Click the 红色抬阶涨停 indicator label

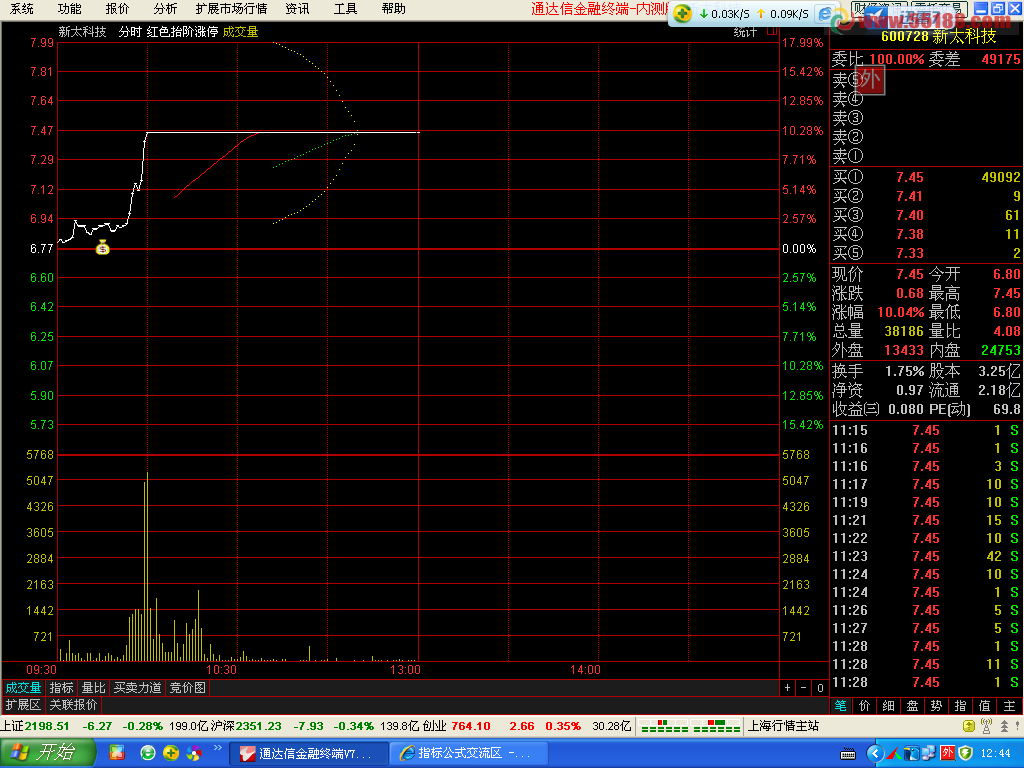[182, 31]
